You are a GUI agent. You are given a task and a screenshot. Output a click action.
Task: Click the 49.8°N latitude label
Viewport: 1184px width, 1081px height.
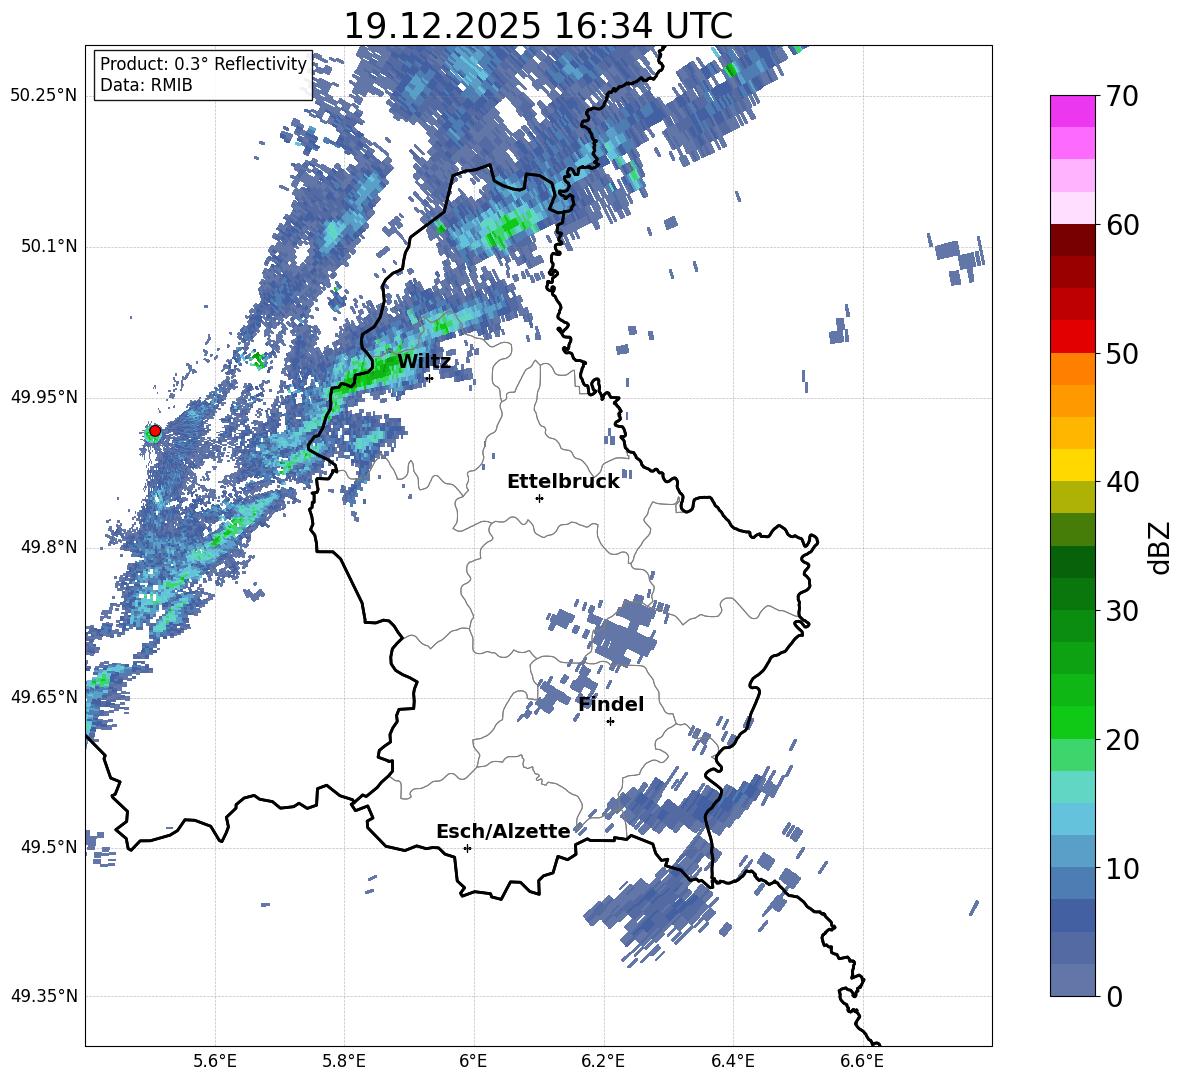[x=49, y=547]
